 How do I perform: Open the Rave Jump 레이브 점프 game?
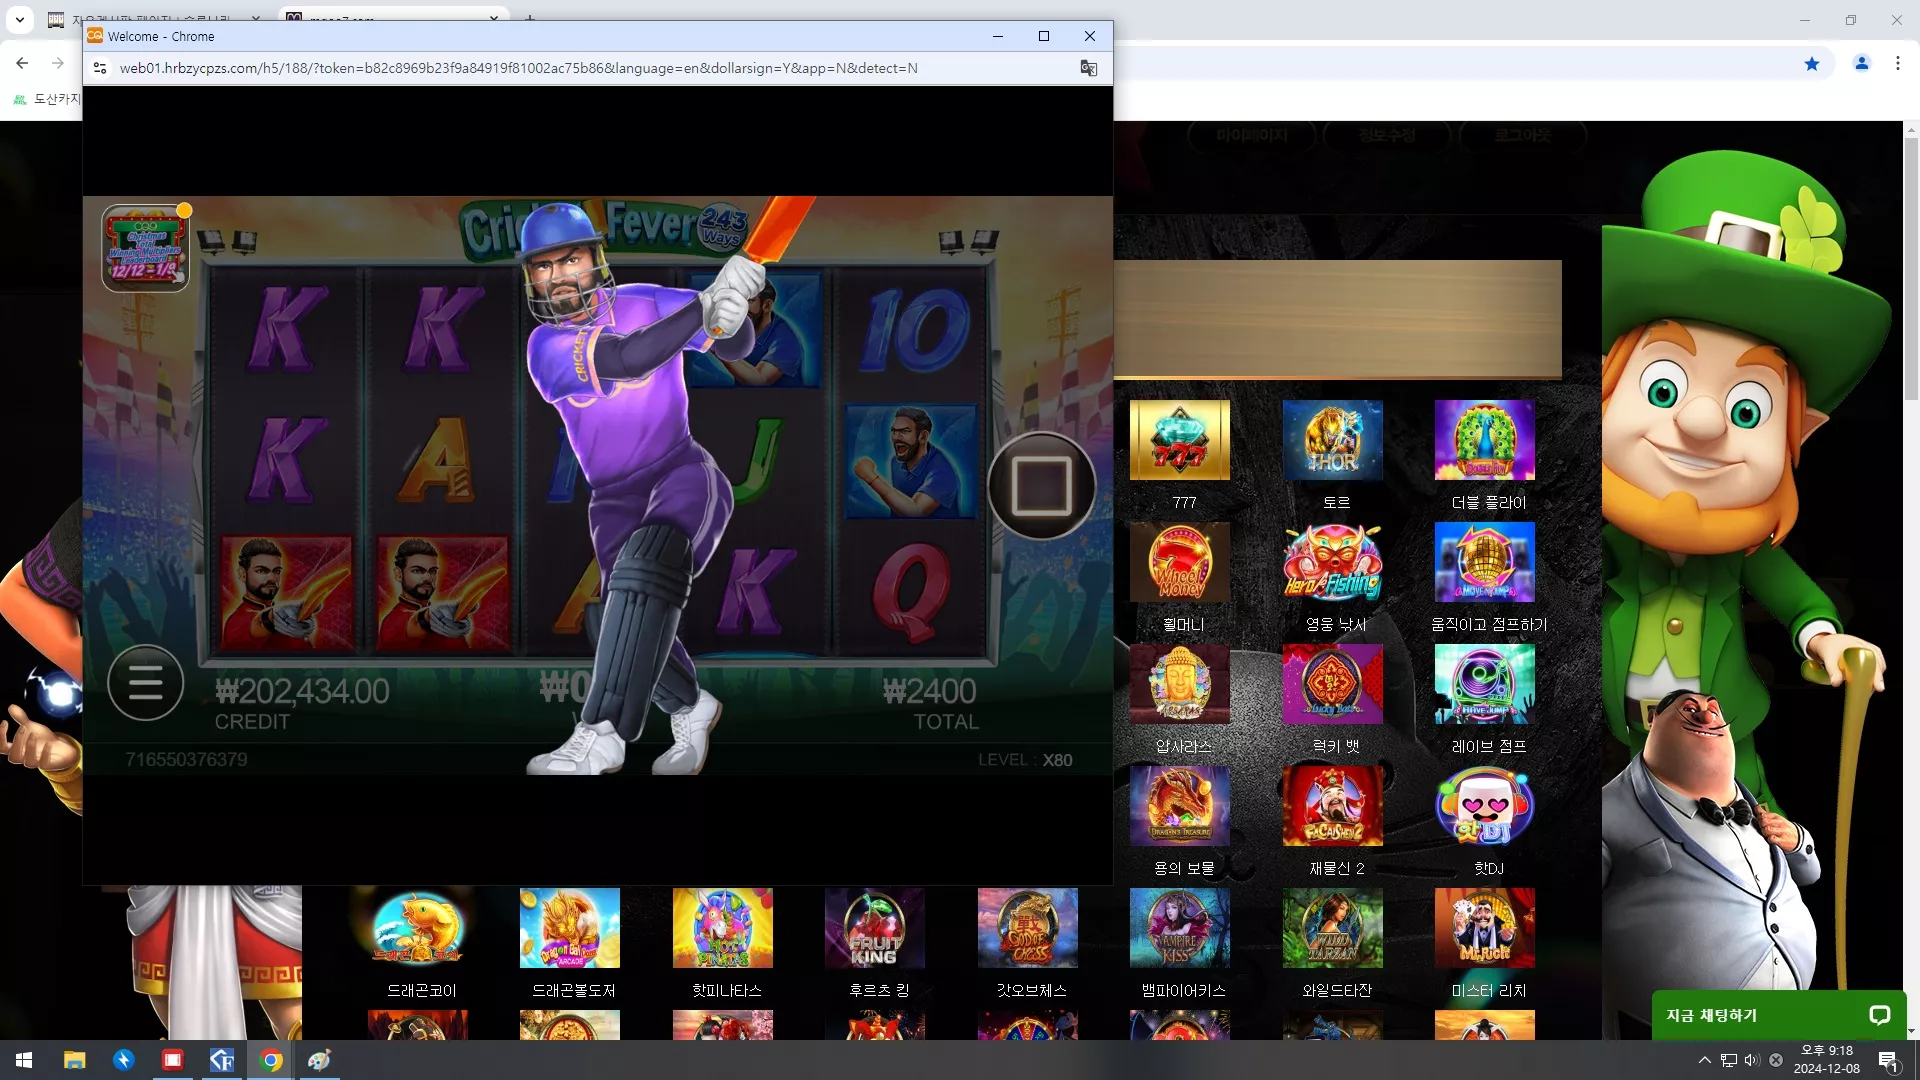[x=1485, y=684]
